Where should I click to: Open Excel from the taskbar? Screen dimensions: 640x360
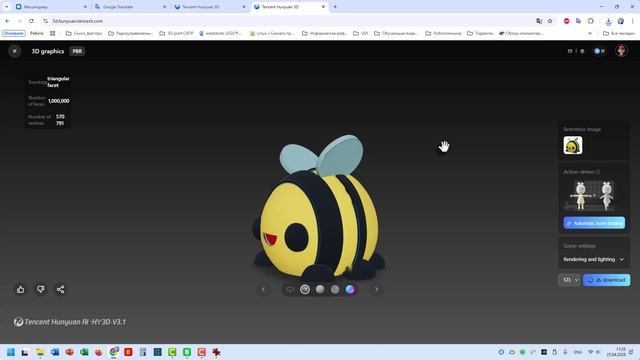[x=84, y=352]
